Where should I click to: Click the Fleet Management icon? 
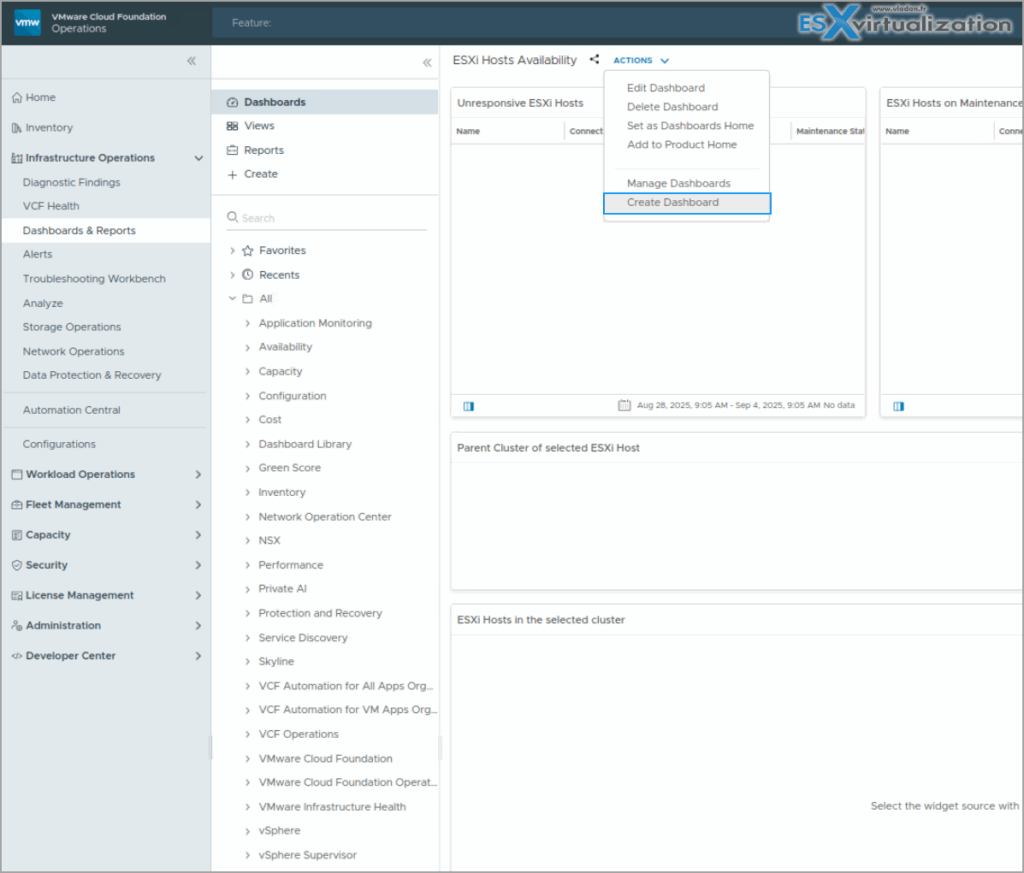pos(17,505)
